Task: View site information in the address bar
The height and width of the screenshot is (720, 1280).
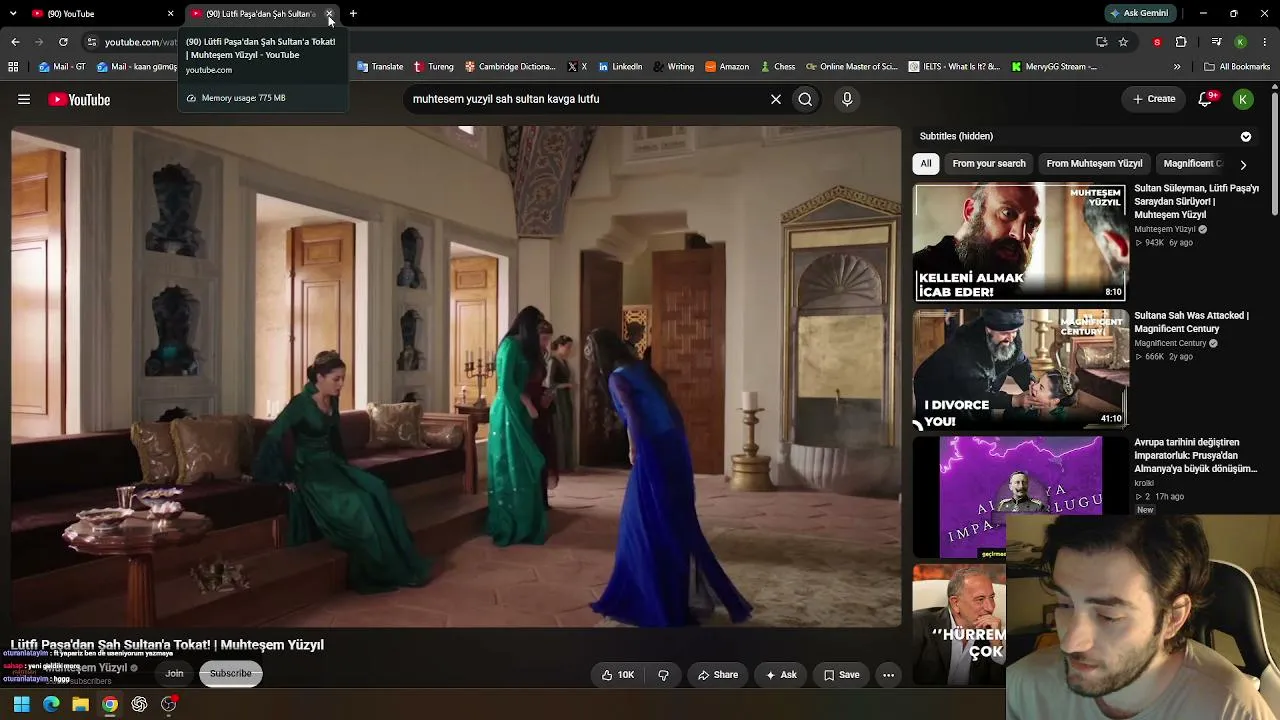Action: coord(92,42)
